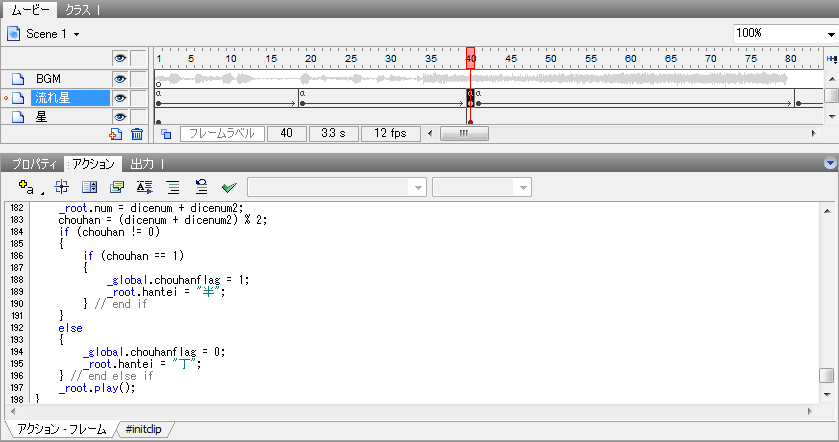Screen dimensions: 839x442
Task: Delete layer using the trash icon
Action: coord(137,133)
